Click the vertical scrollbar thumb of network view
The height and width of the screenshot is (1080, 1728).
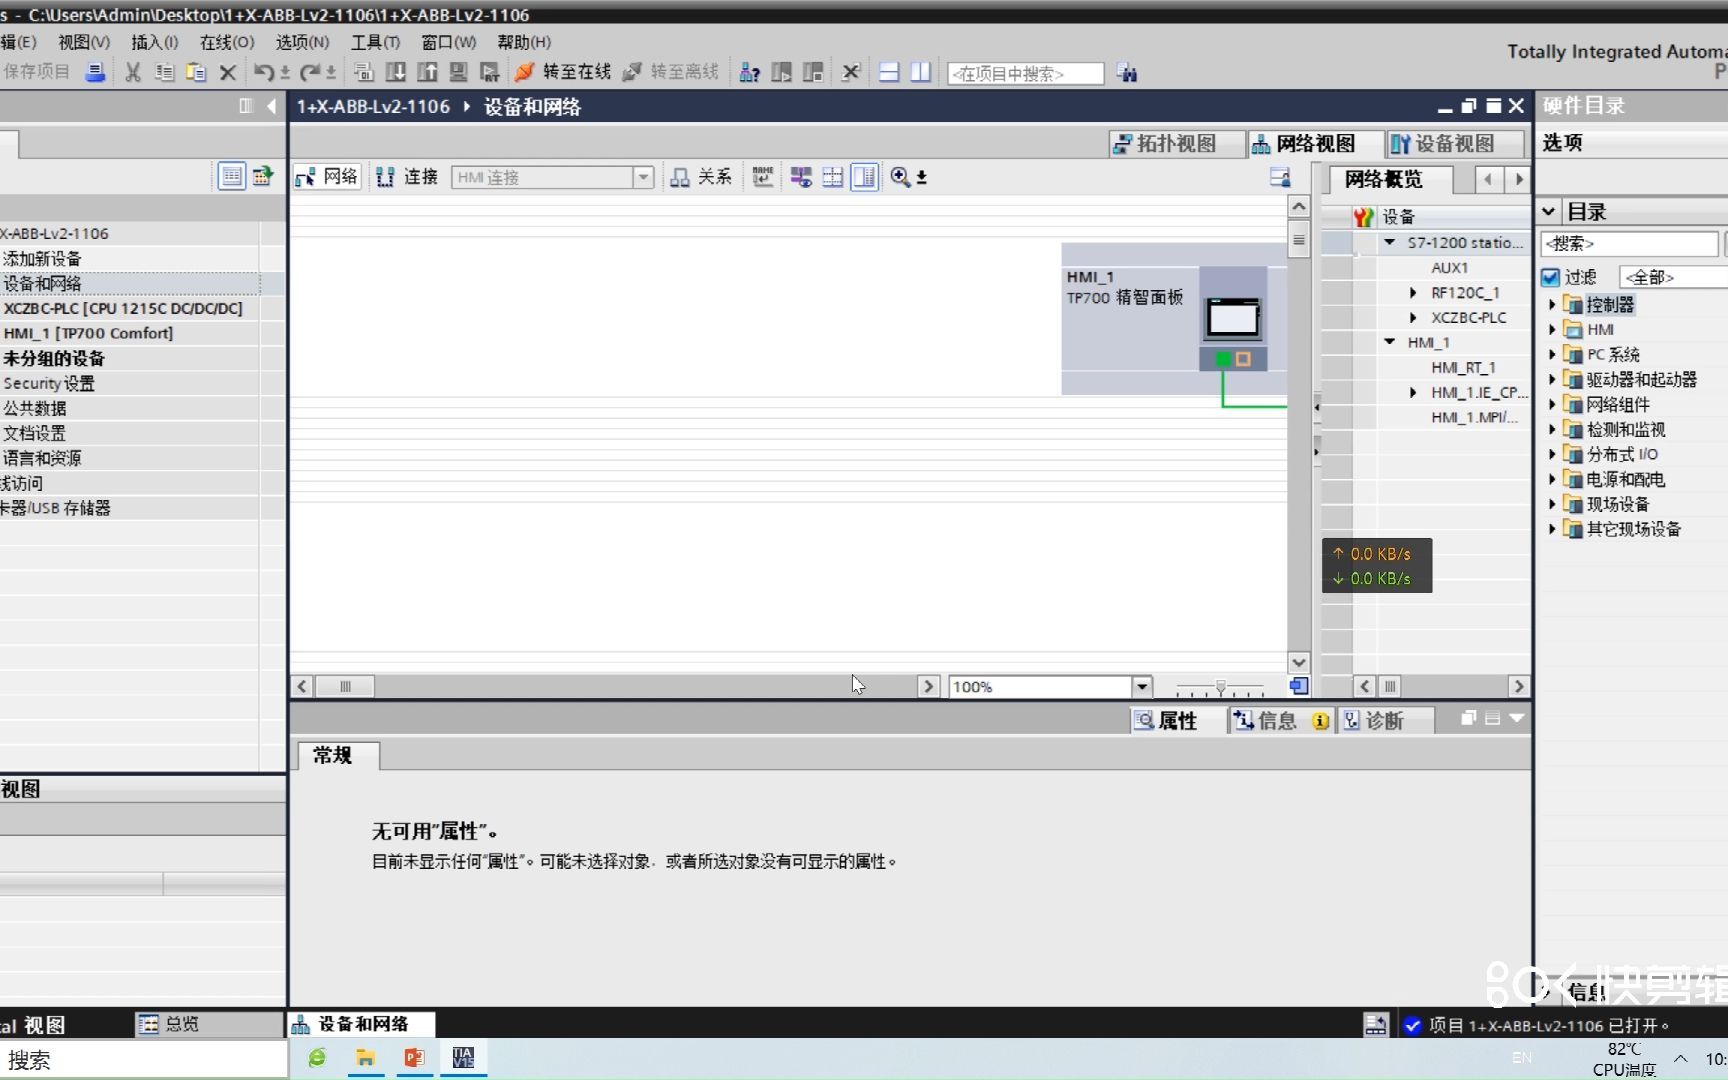coord(1298,240)
